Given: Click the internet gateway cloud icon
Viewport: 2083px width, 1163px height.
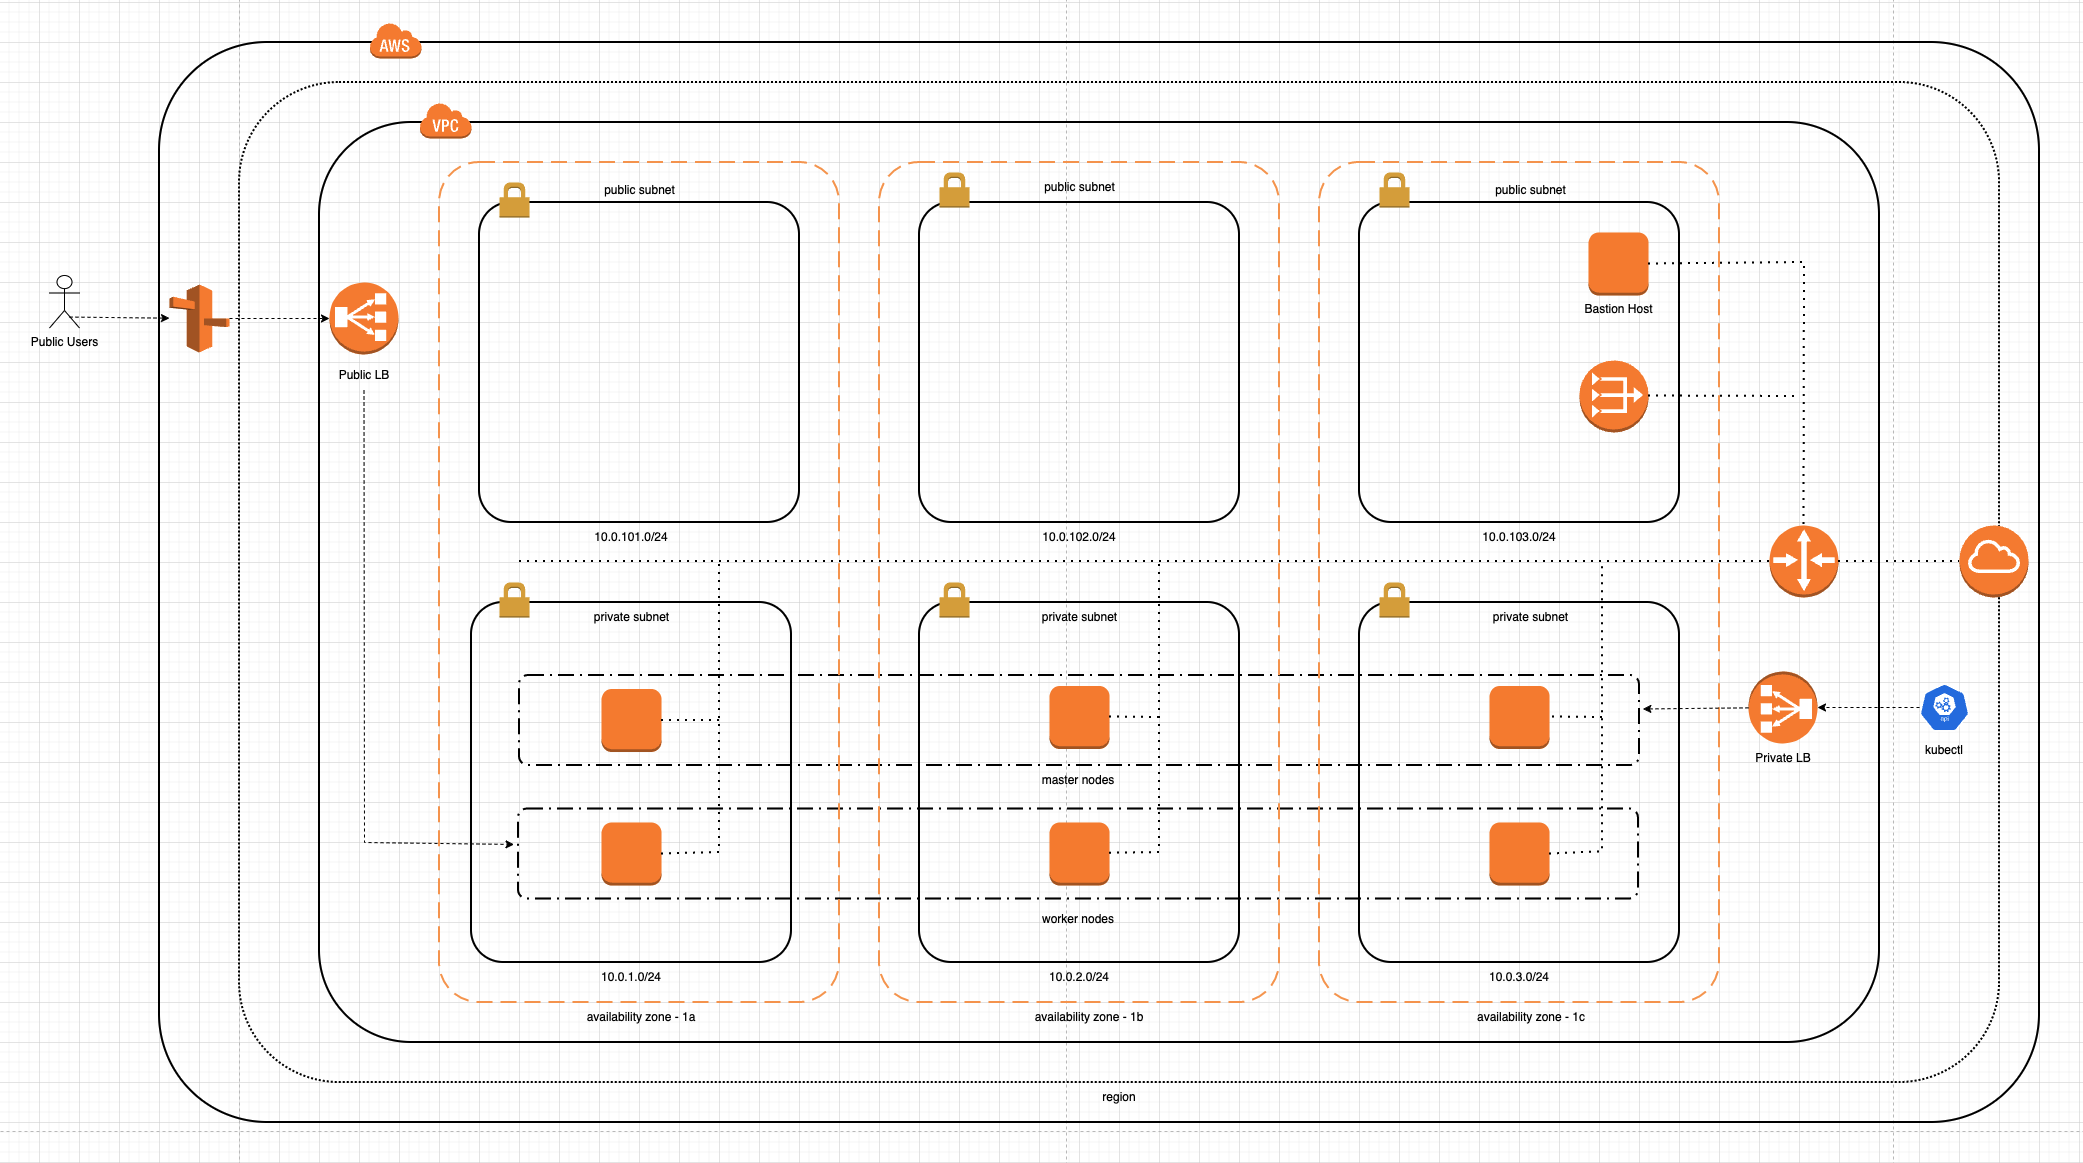Looking at the screenshot, I should (1993, 560).
